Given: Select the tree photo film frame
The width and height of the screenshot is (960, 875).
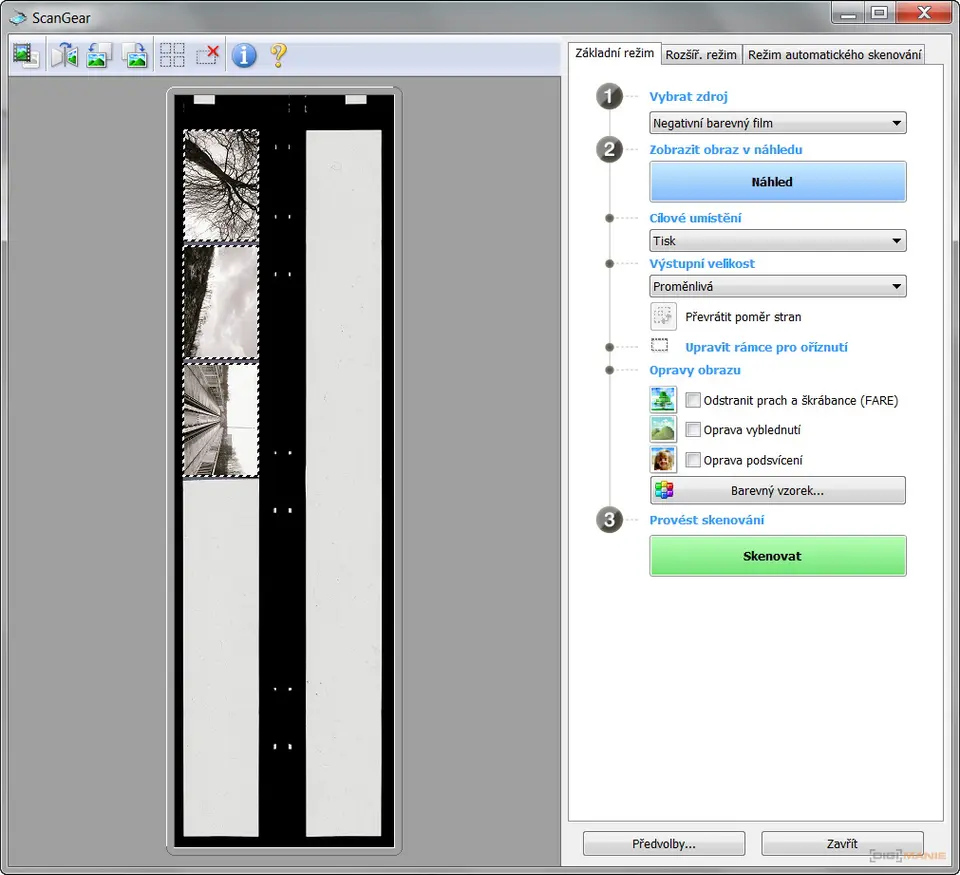Looking at the screenshot, I should [221, 185].
